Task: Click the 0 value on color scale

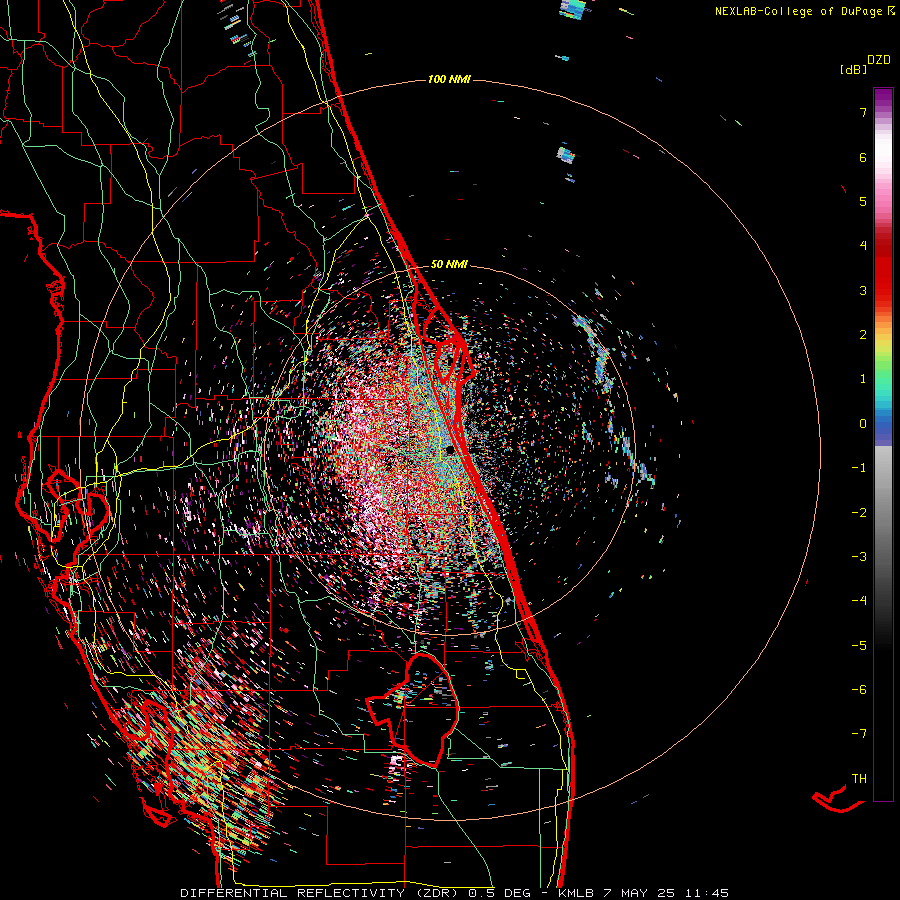Action: point(863,424)
